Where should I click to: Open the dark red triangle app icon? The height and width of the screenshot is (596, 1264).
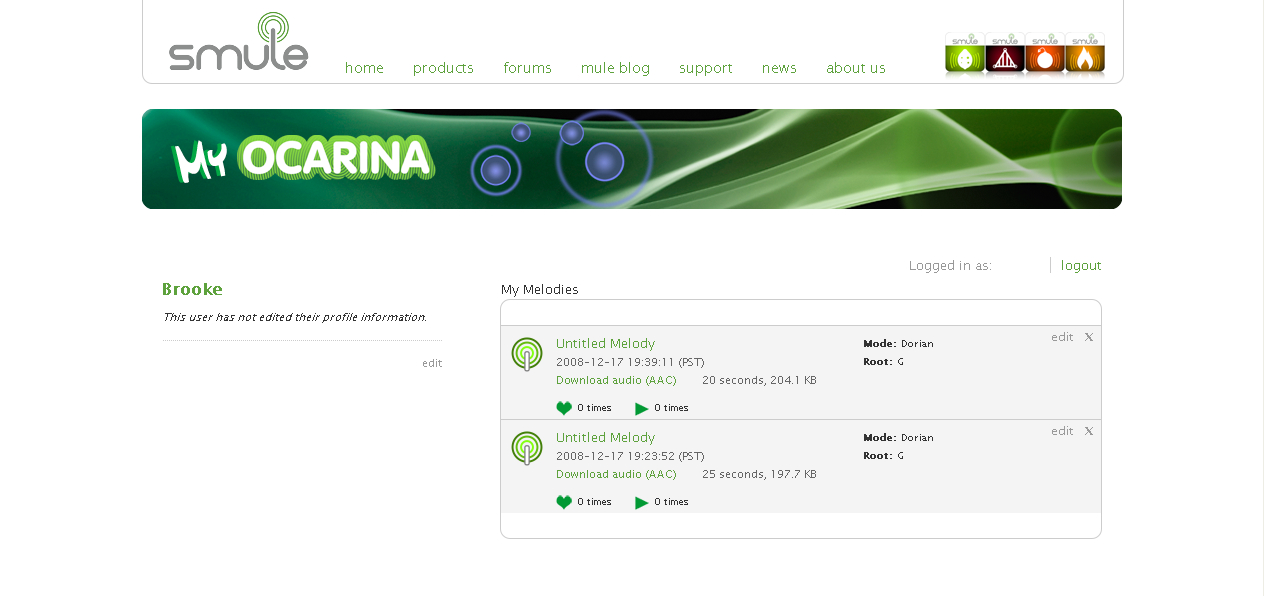(x=1004, y=55)
